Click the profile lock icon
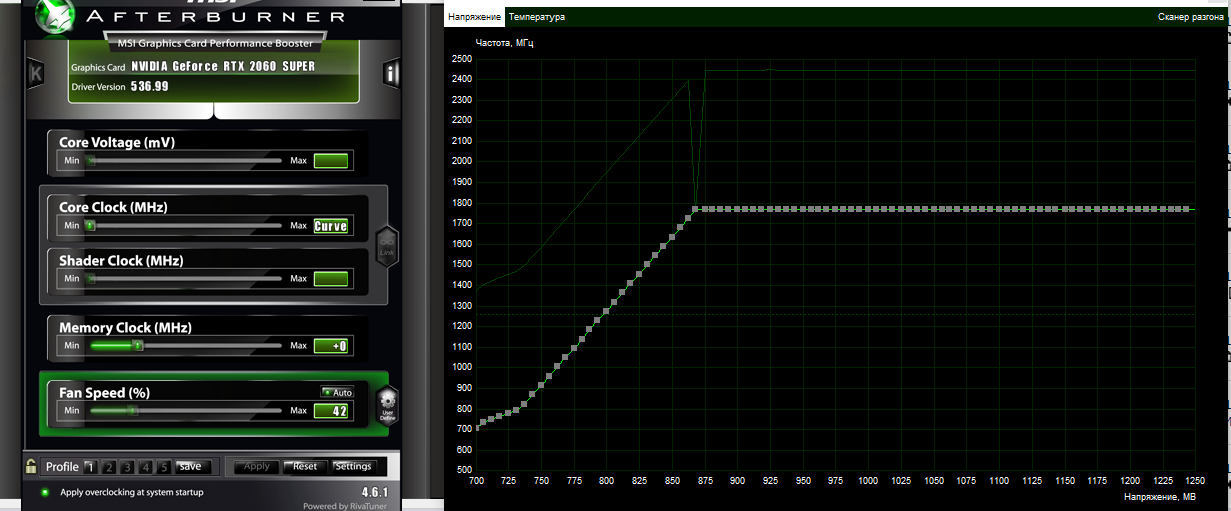 32,466
